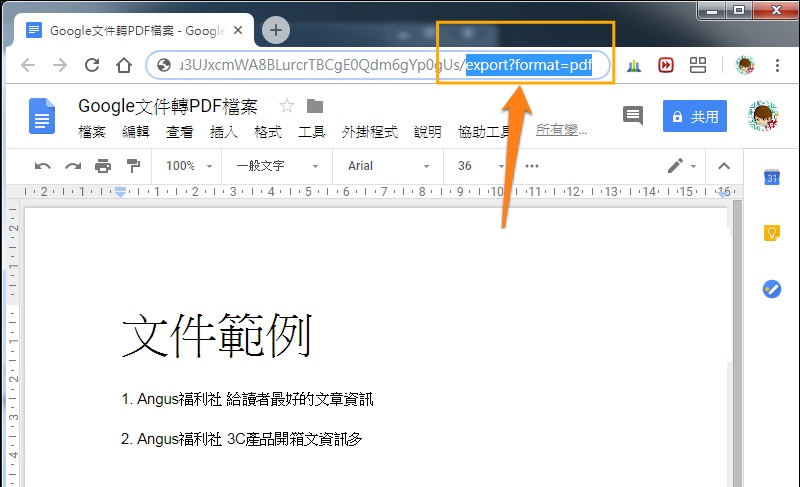Open the 一般文字 style dropdown
This screenshot has height=487, width=800.
point(278,166)
